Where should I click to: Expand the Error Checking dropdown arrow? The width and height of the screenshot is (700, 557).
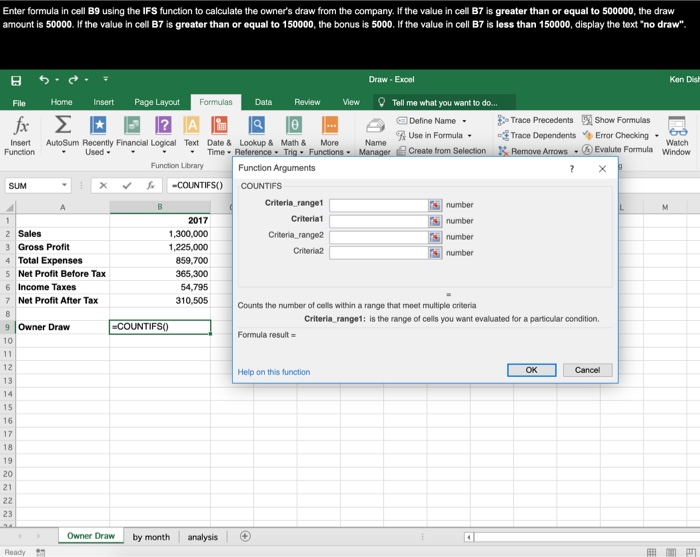tap(657, 136)
